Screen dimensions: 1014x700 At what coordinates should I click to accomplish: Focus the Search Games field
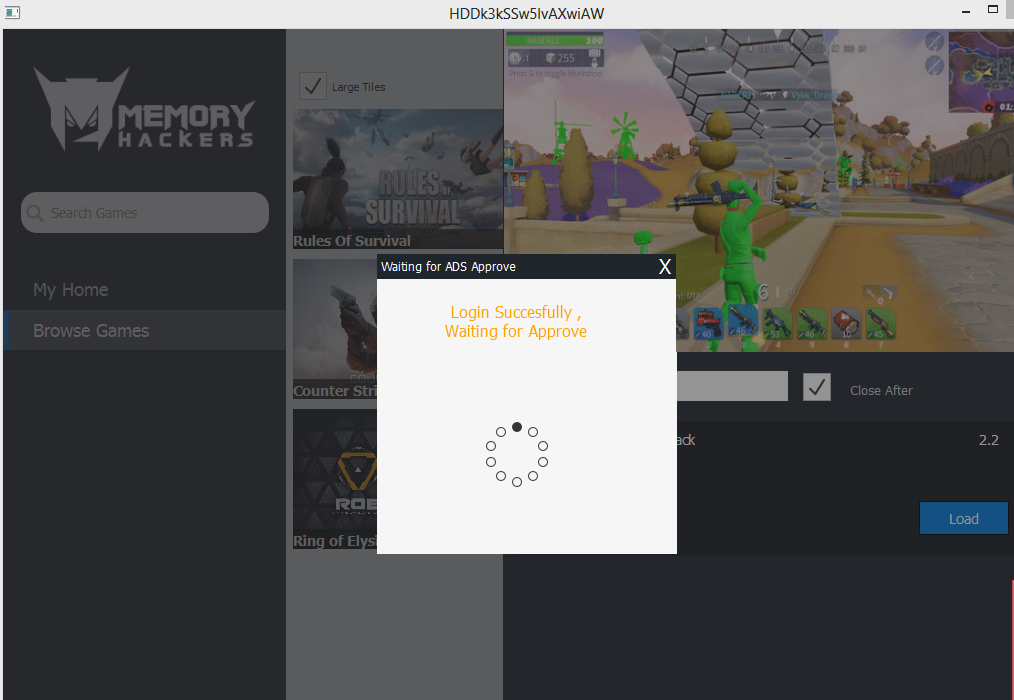tap(145, 213)
